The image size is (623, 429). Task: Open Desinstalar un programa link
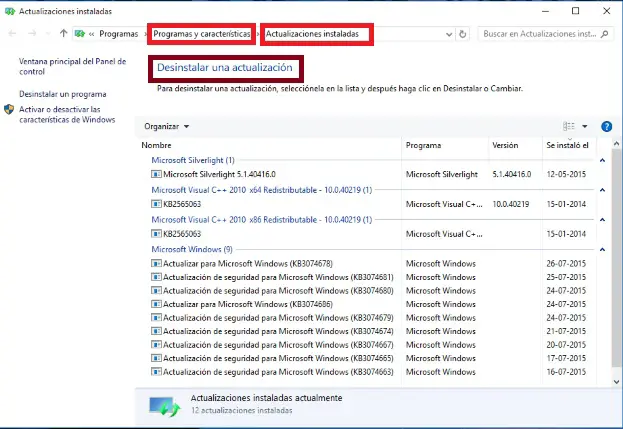[63, 94]
